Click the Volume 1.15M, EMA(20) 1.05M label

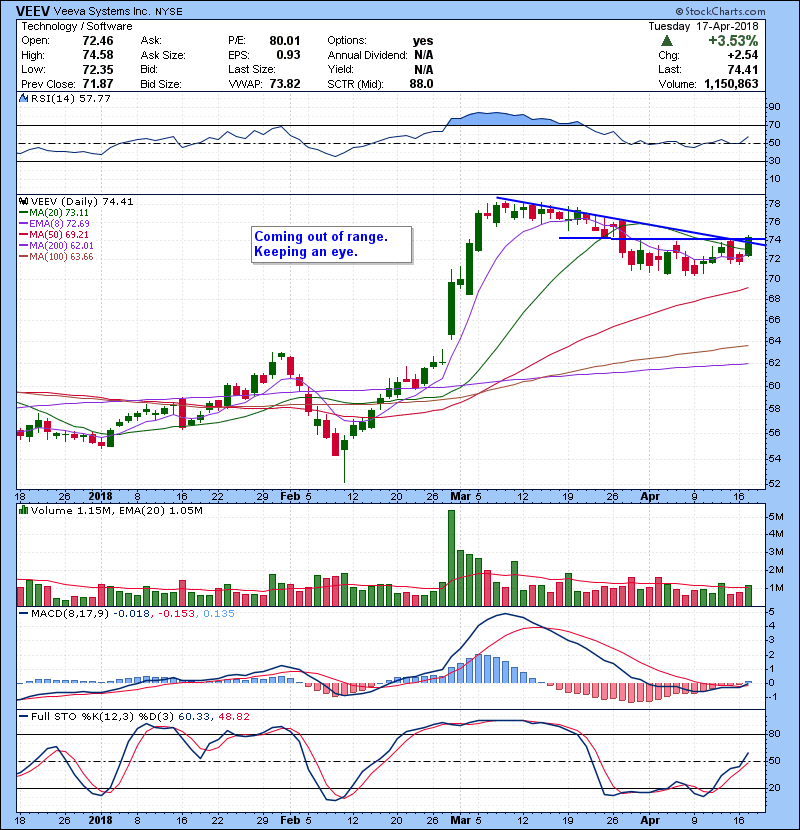pyautogui.click(x=116, y=511)
